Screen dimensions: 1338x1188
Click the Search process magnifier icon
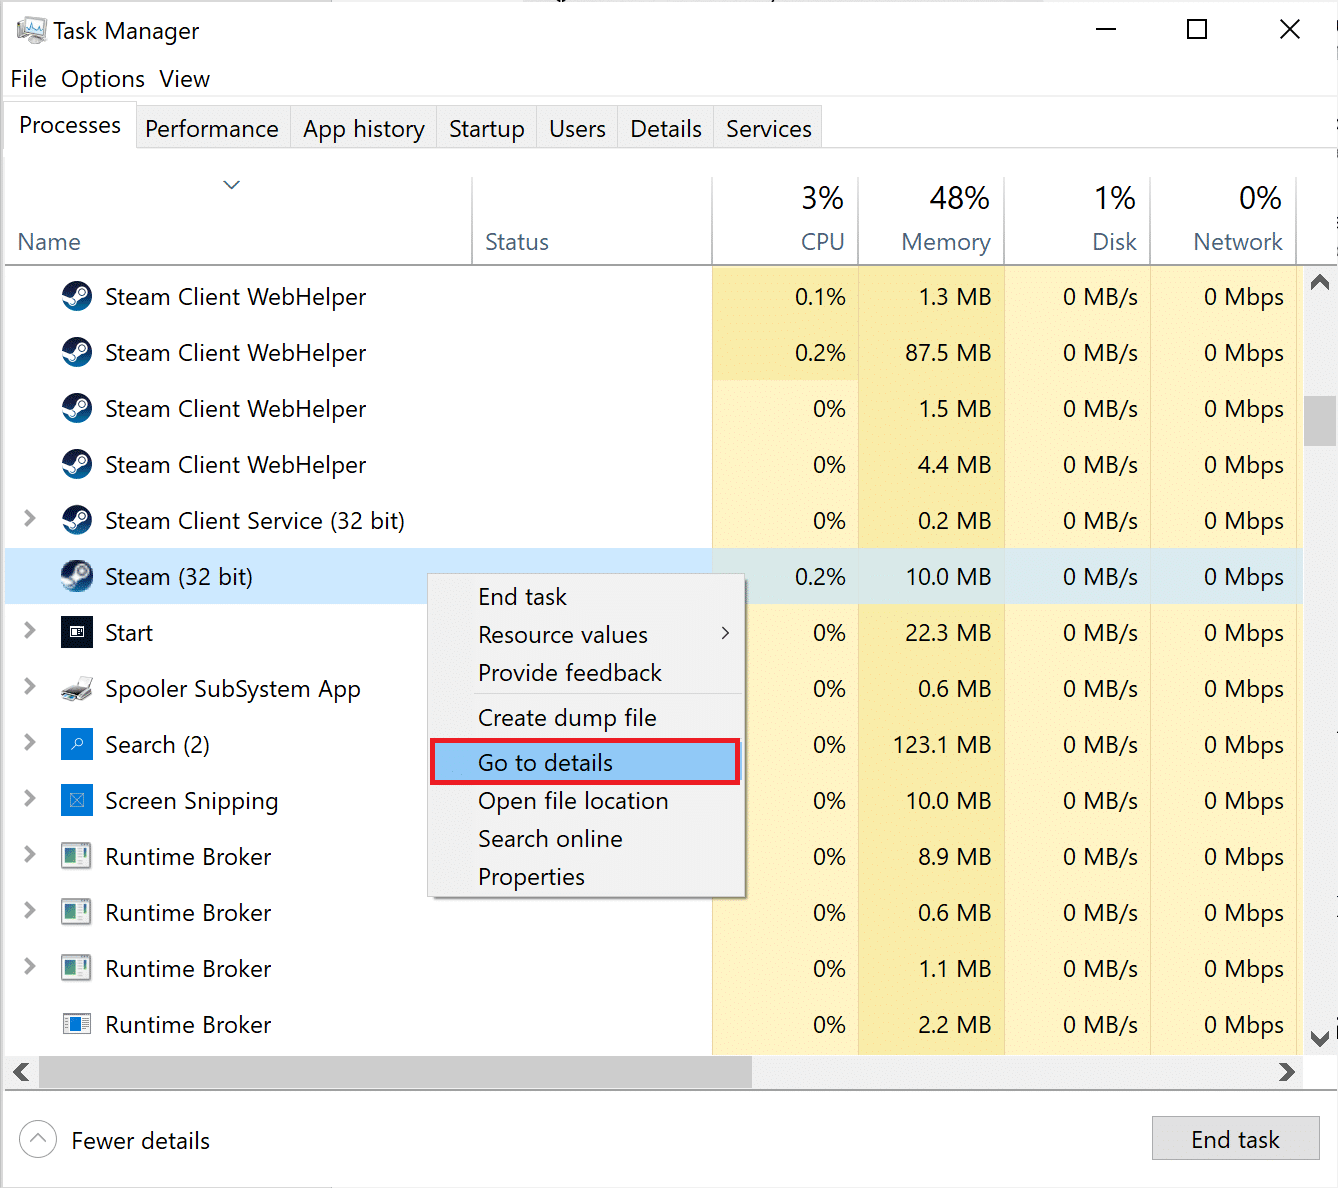click(77, 745)
